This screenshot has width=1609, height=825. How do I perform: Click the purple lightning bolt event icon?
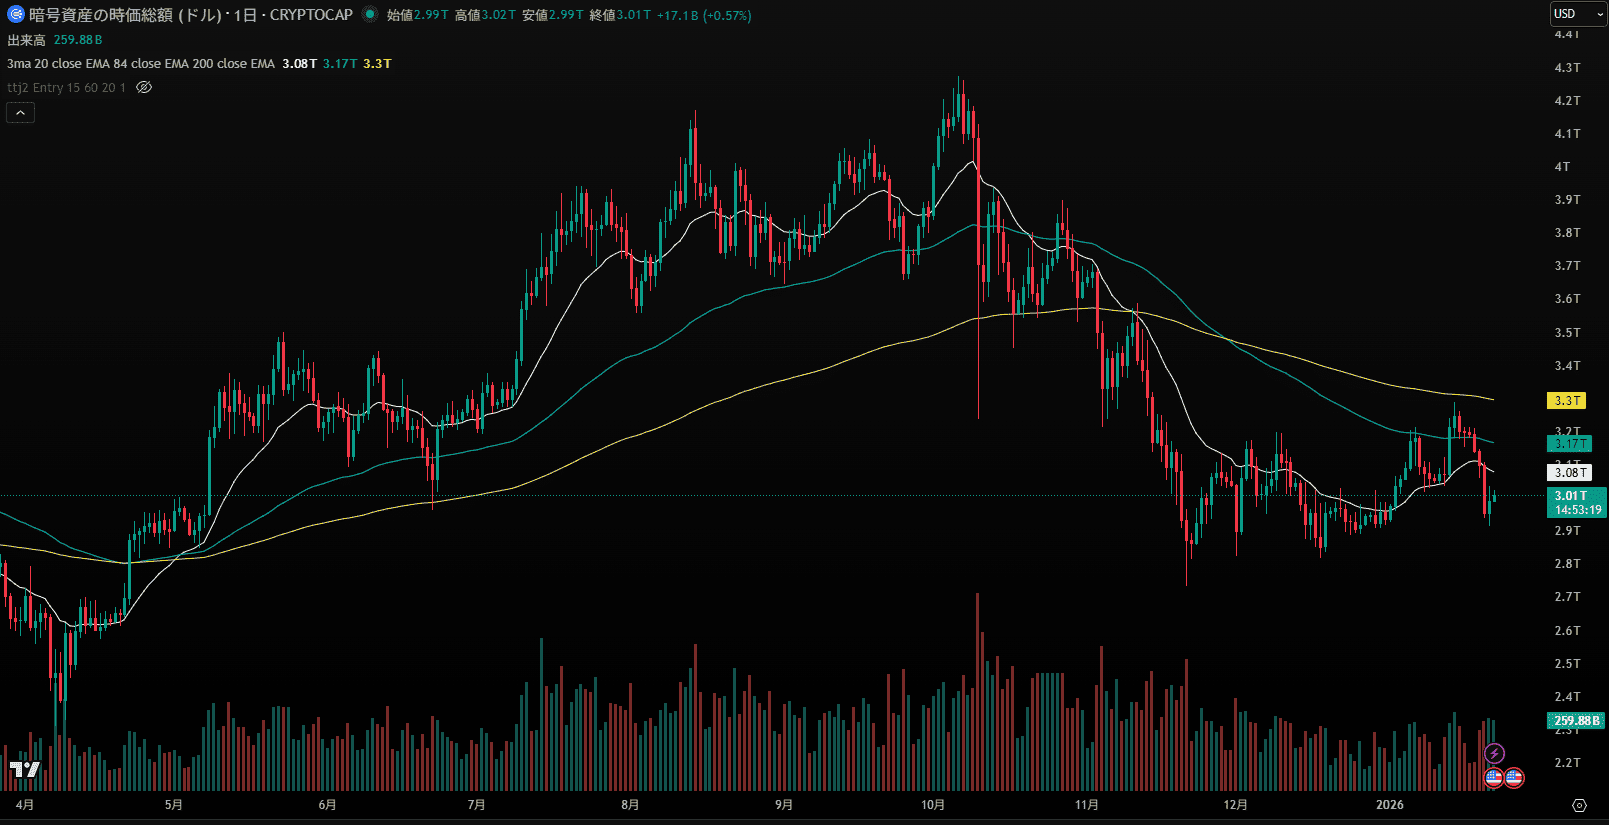(x=1494, y=753)
